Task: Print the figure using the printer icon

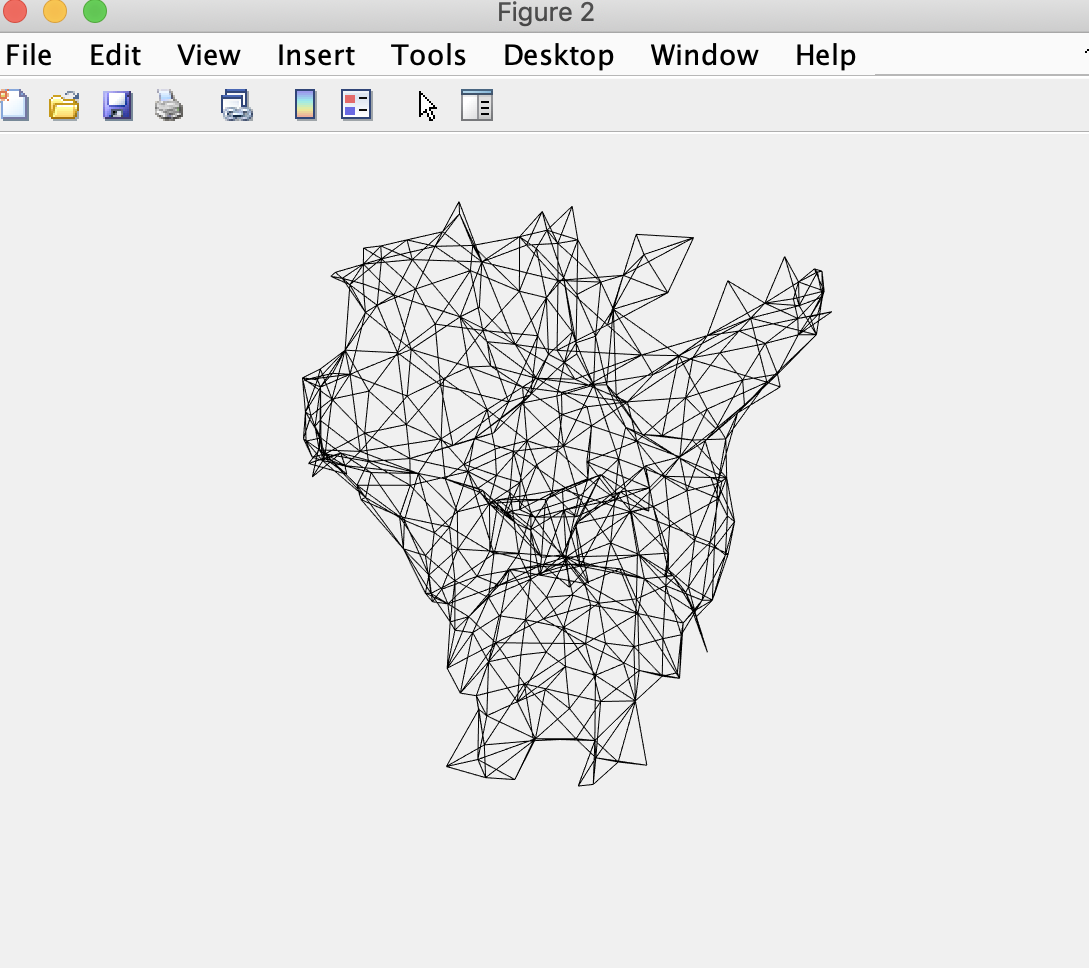Action: [x=169, y=105]
